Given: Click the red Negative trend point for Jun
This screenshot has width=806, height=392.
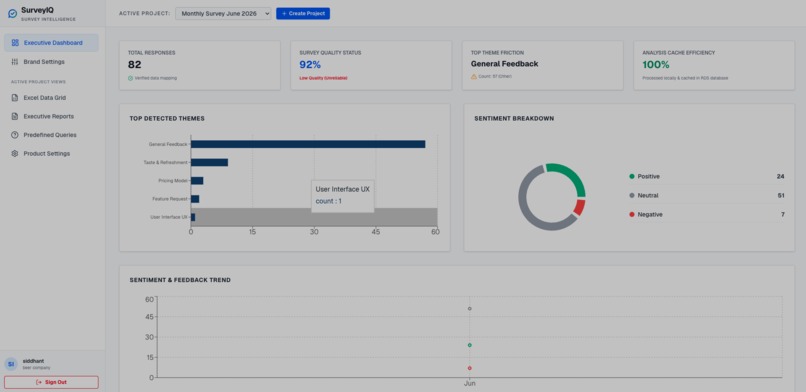Looking at the screenshot, I should pos(469,368).
